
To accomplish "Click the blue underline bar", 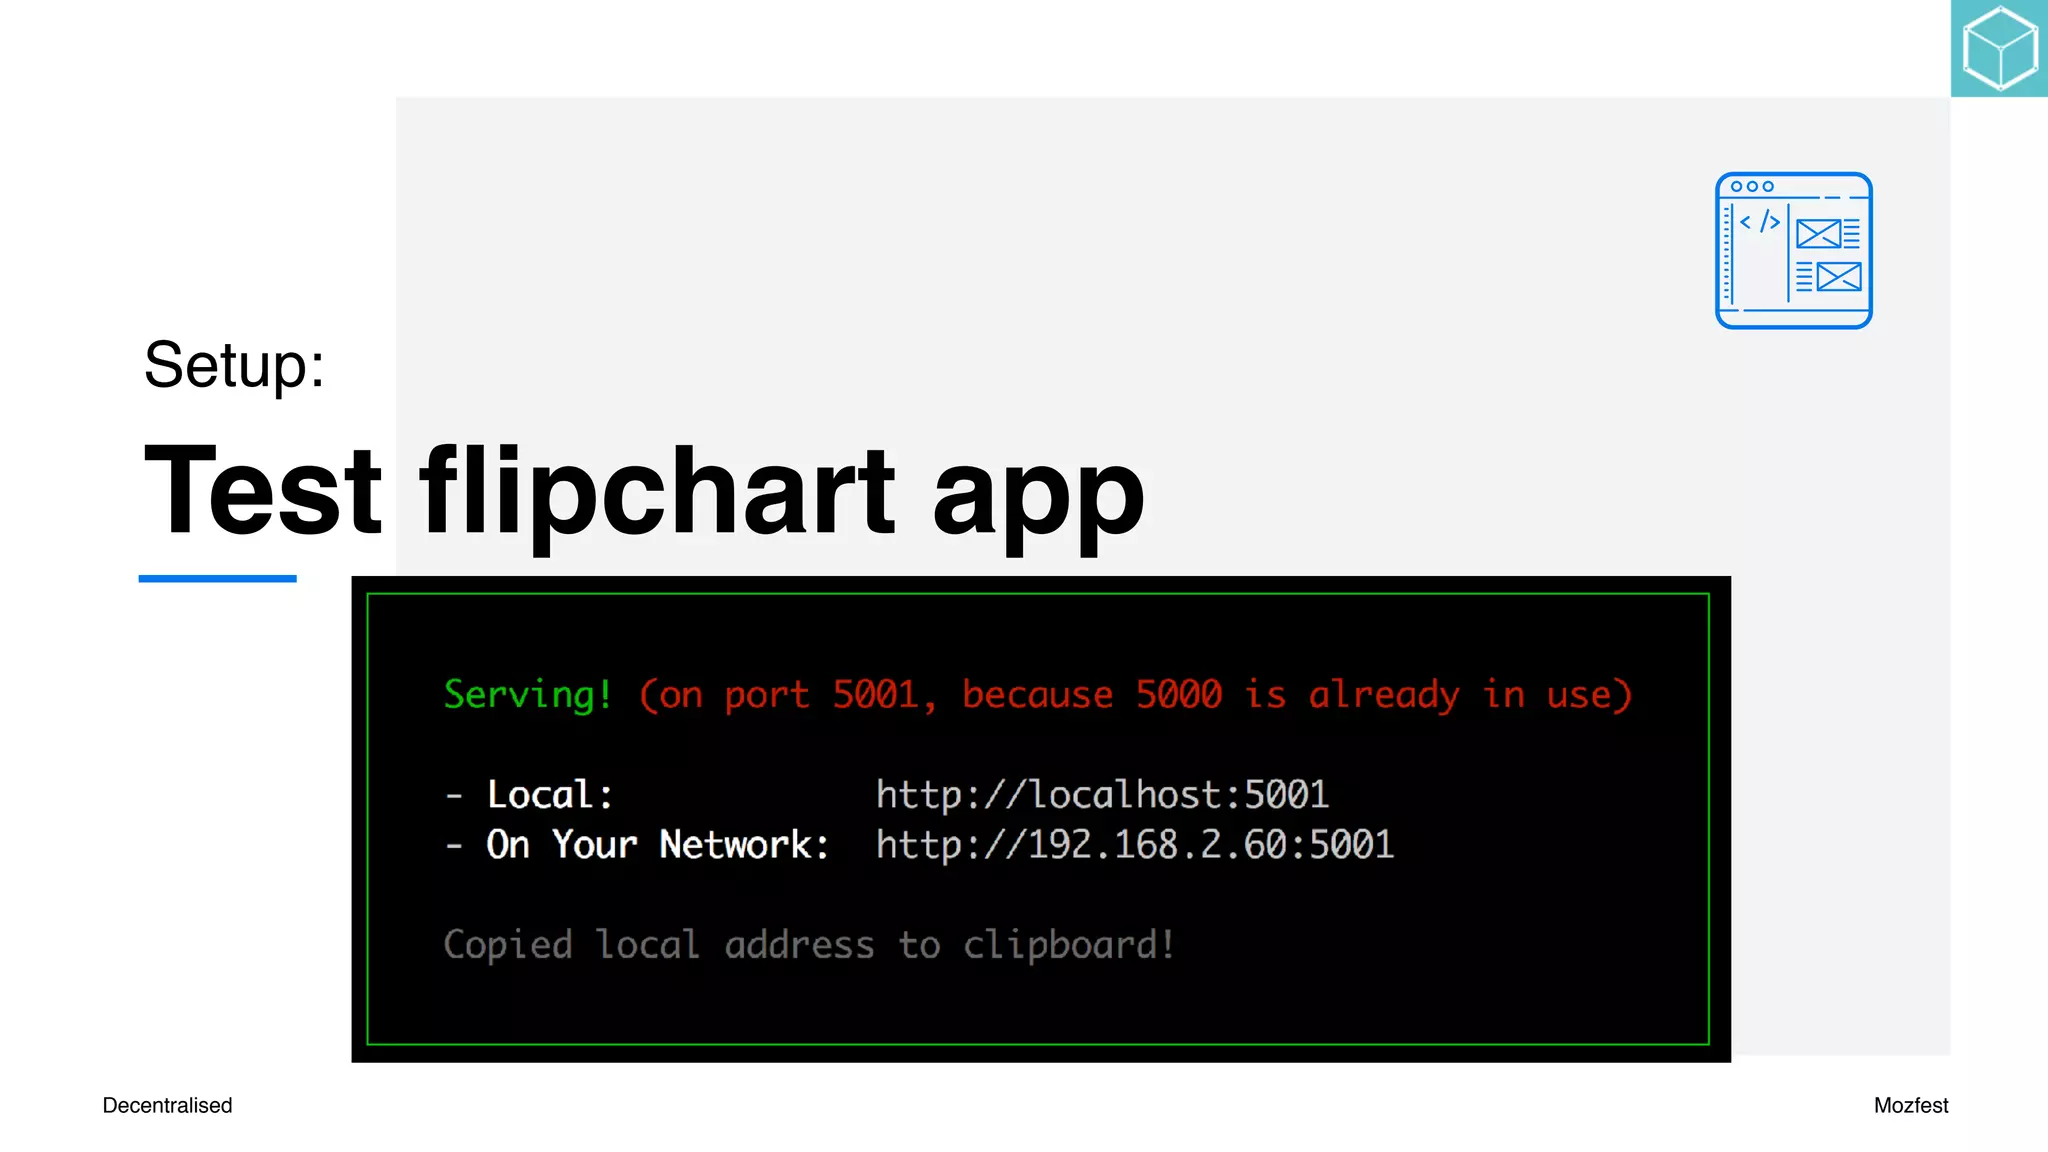I will pos(217,578).
